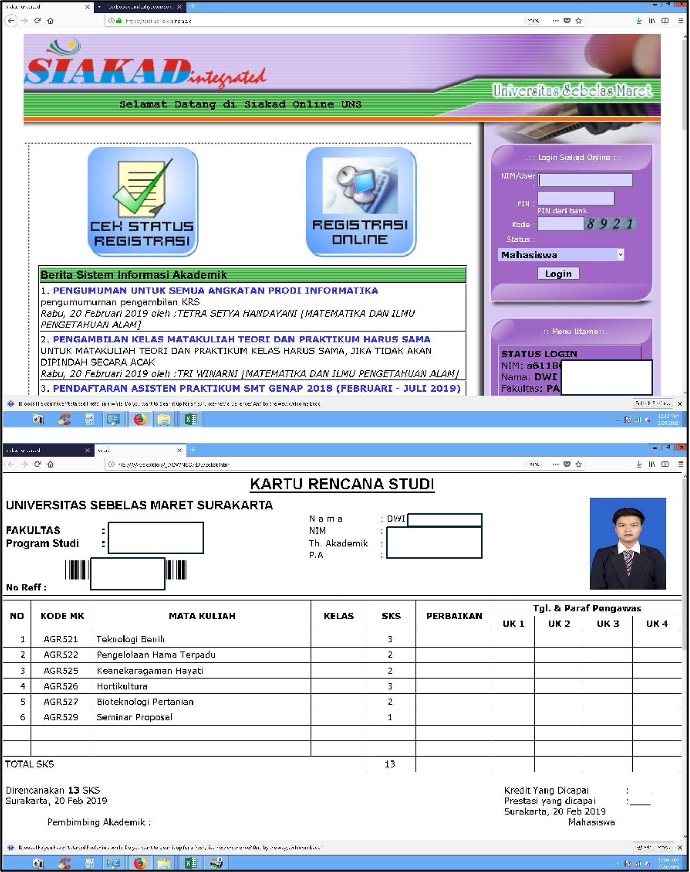Screen dimensions: 690x872
Task: Open Library icon in SIAKAD browser toolbar
Action: tap(652, 21)
